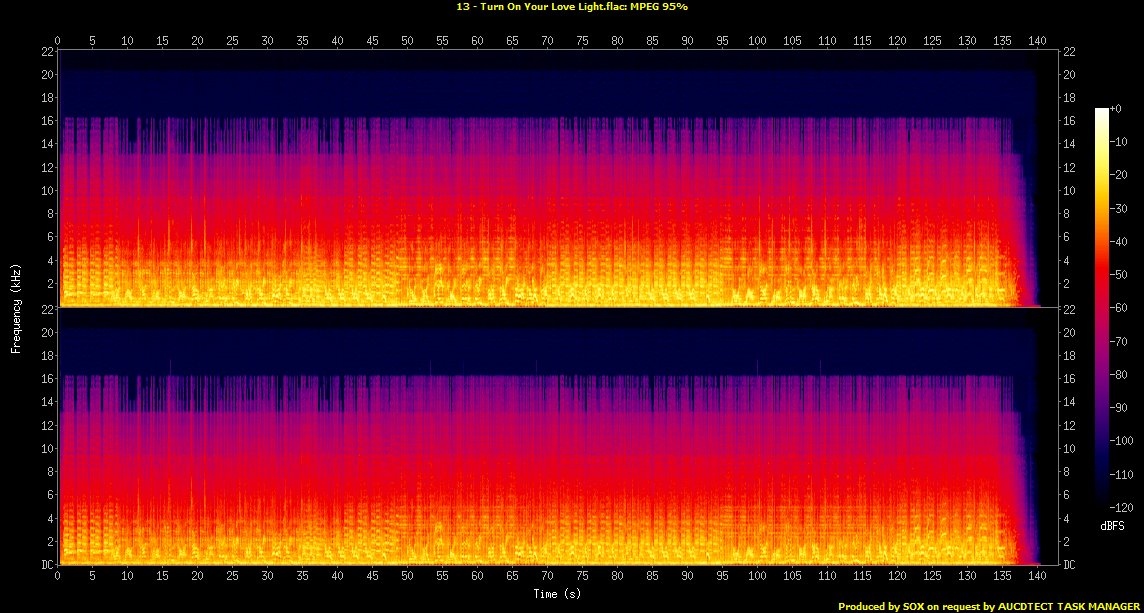Viewport: 1144px width, 613px height.
Task: Click the 20 kHz label on the lower channel's right axis
Action: click(1069, 332)
